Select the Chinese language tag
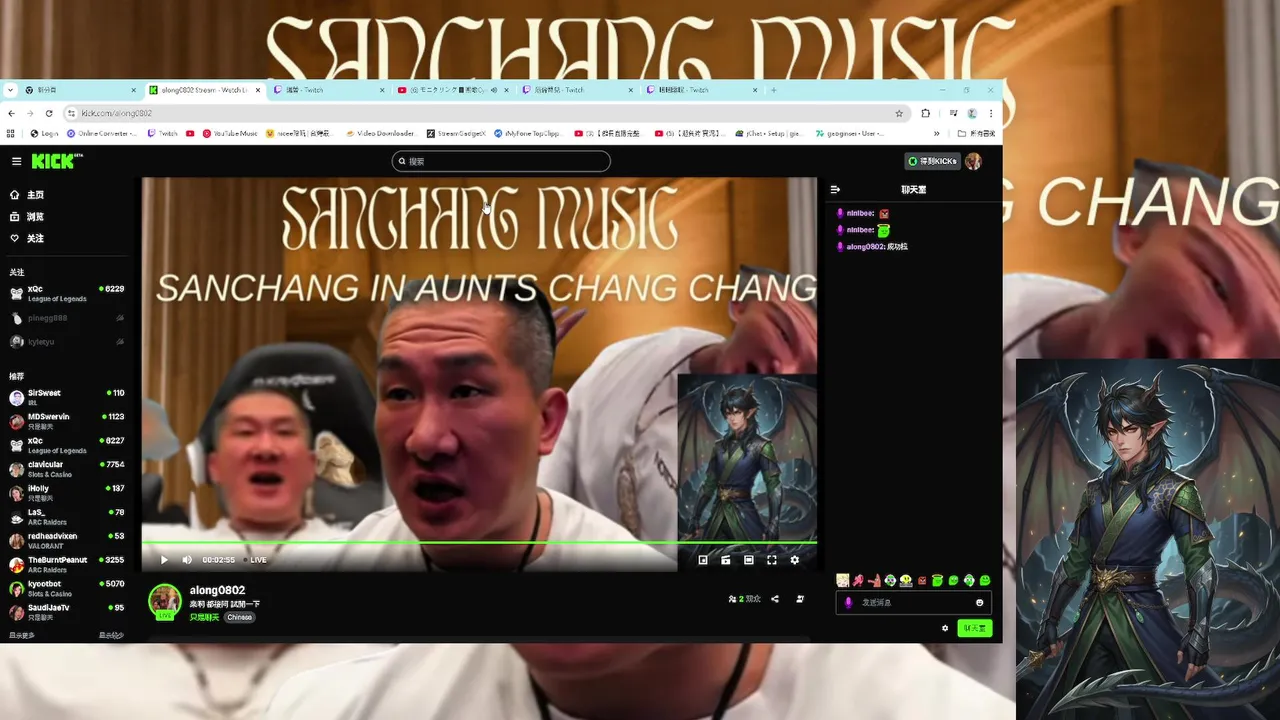This screenshot has height=720, width=1280. tap(239, 617)
